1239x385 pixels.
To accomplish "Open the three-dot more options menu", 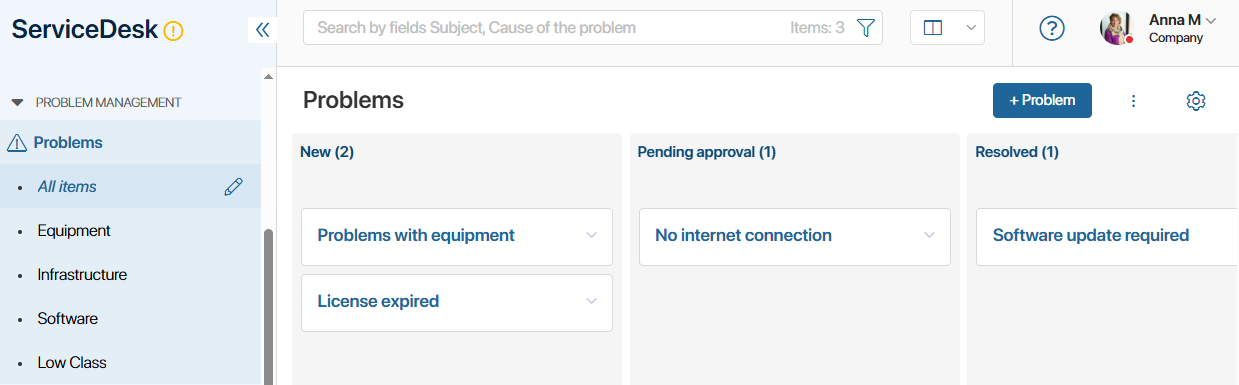I will [x=1133, y=100].
